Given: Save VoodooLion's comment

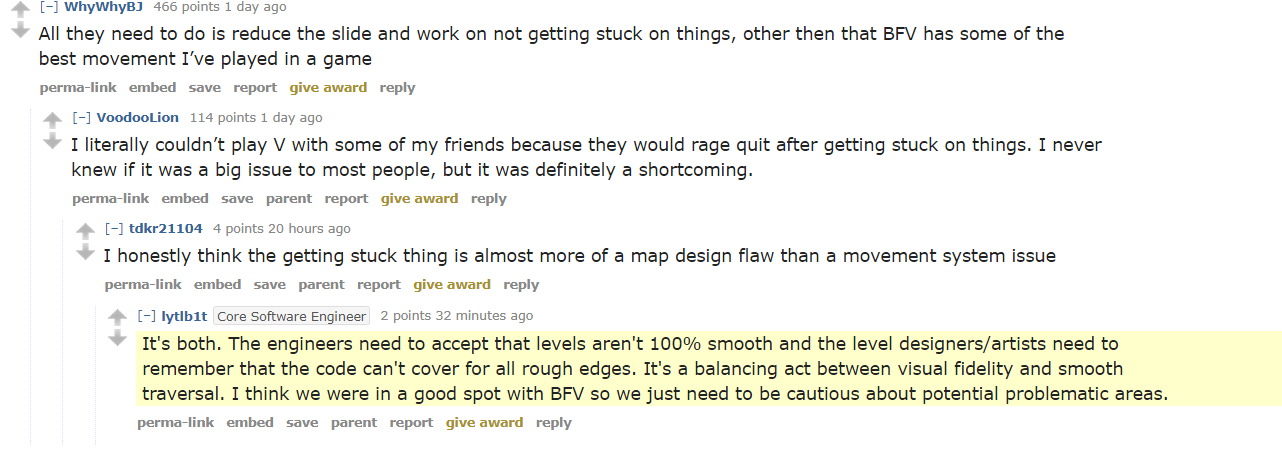Looking at the screenshot, I should 237,199.
